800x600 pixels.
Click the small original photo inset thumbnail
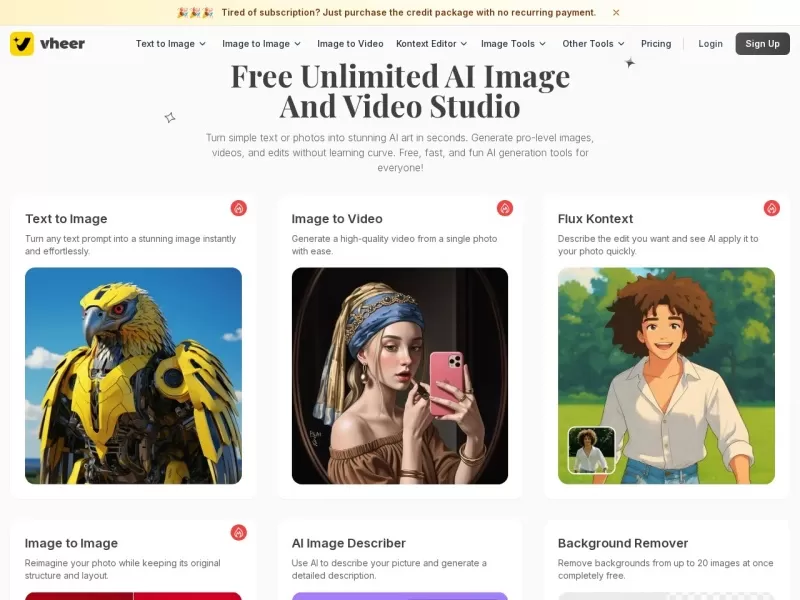coord(591,450)
